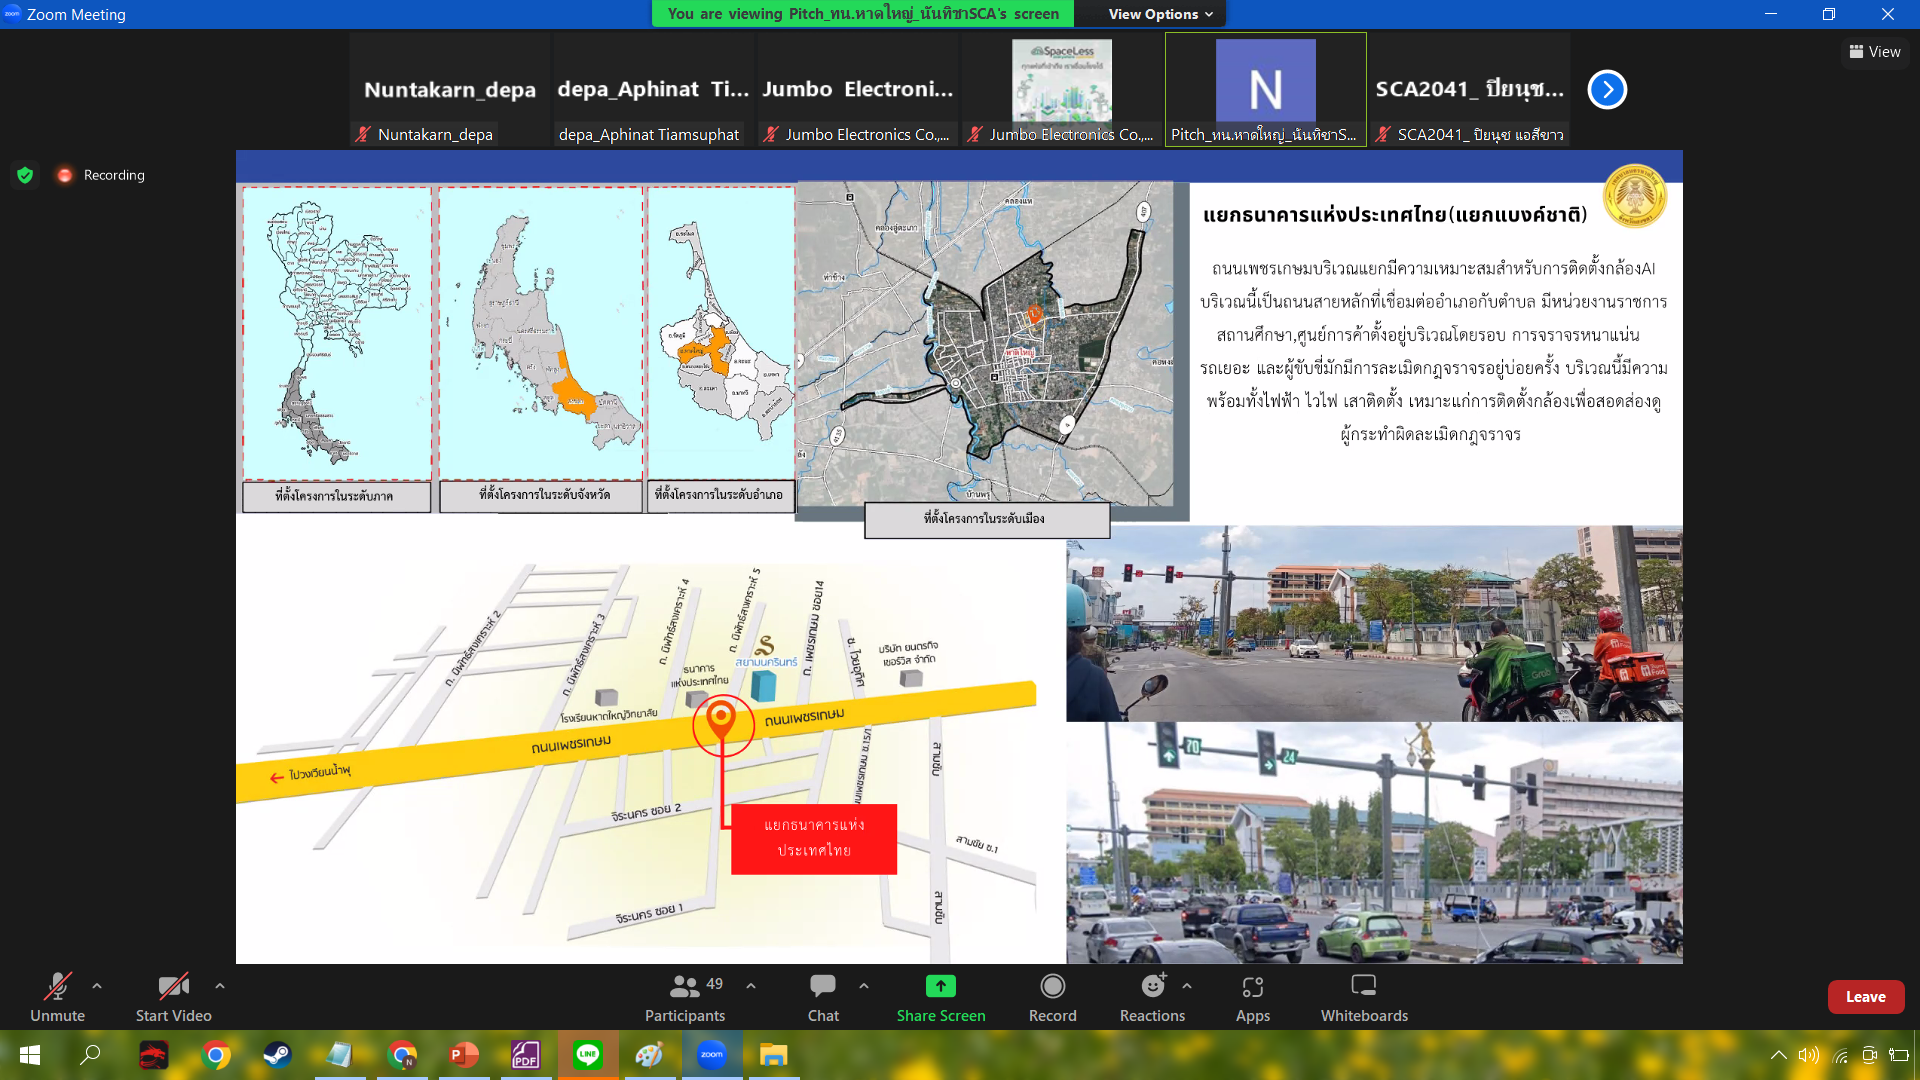
Task: Open the Participants panel
Action: pos(685,997)
